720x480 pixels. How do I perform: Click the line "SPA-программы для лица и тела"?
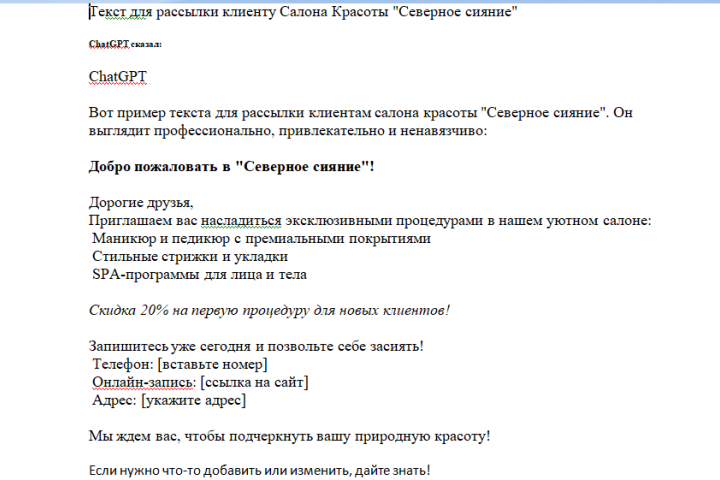[199, 274]
